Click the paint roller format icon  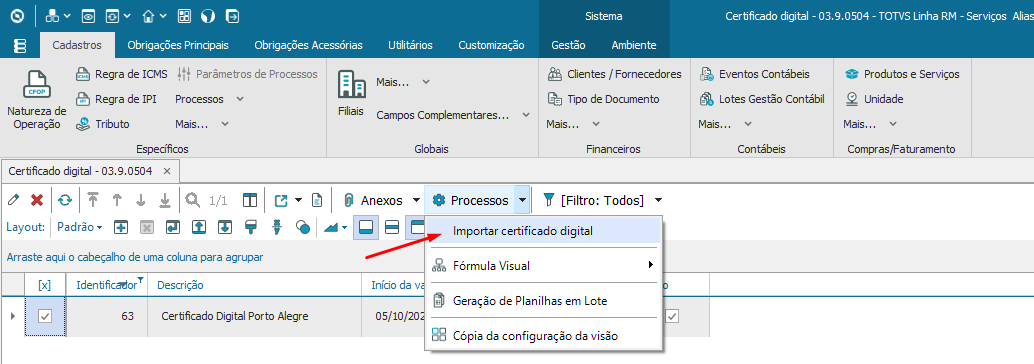[x=251, y=227]
